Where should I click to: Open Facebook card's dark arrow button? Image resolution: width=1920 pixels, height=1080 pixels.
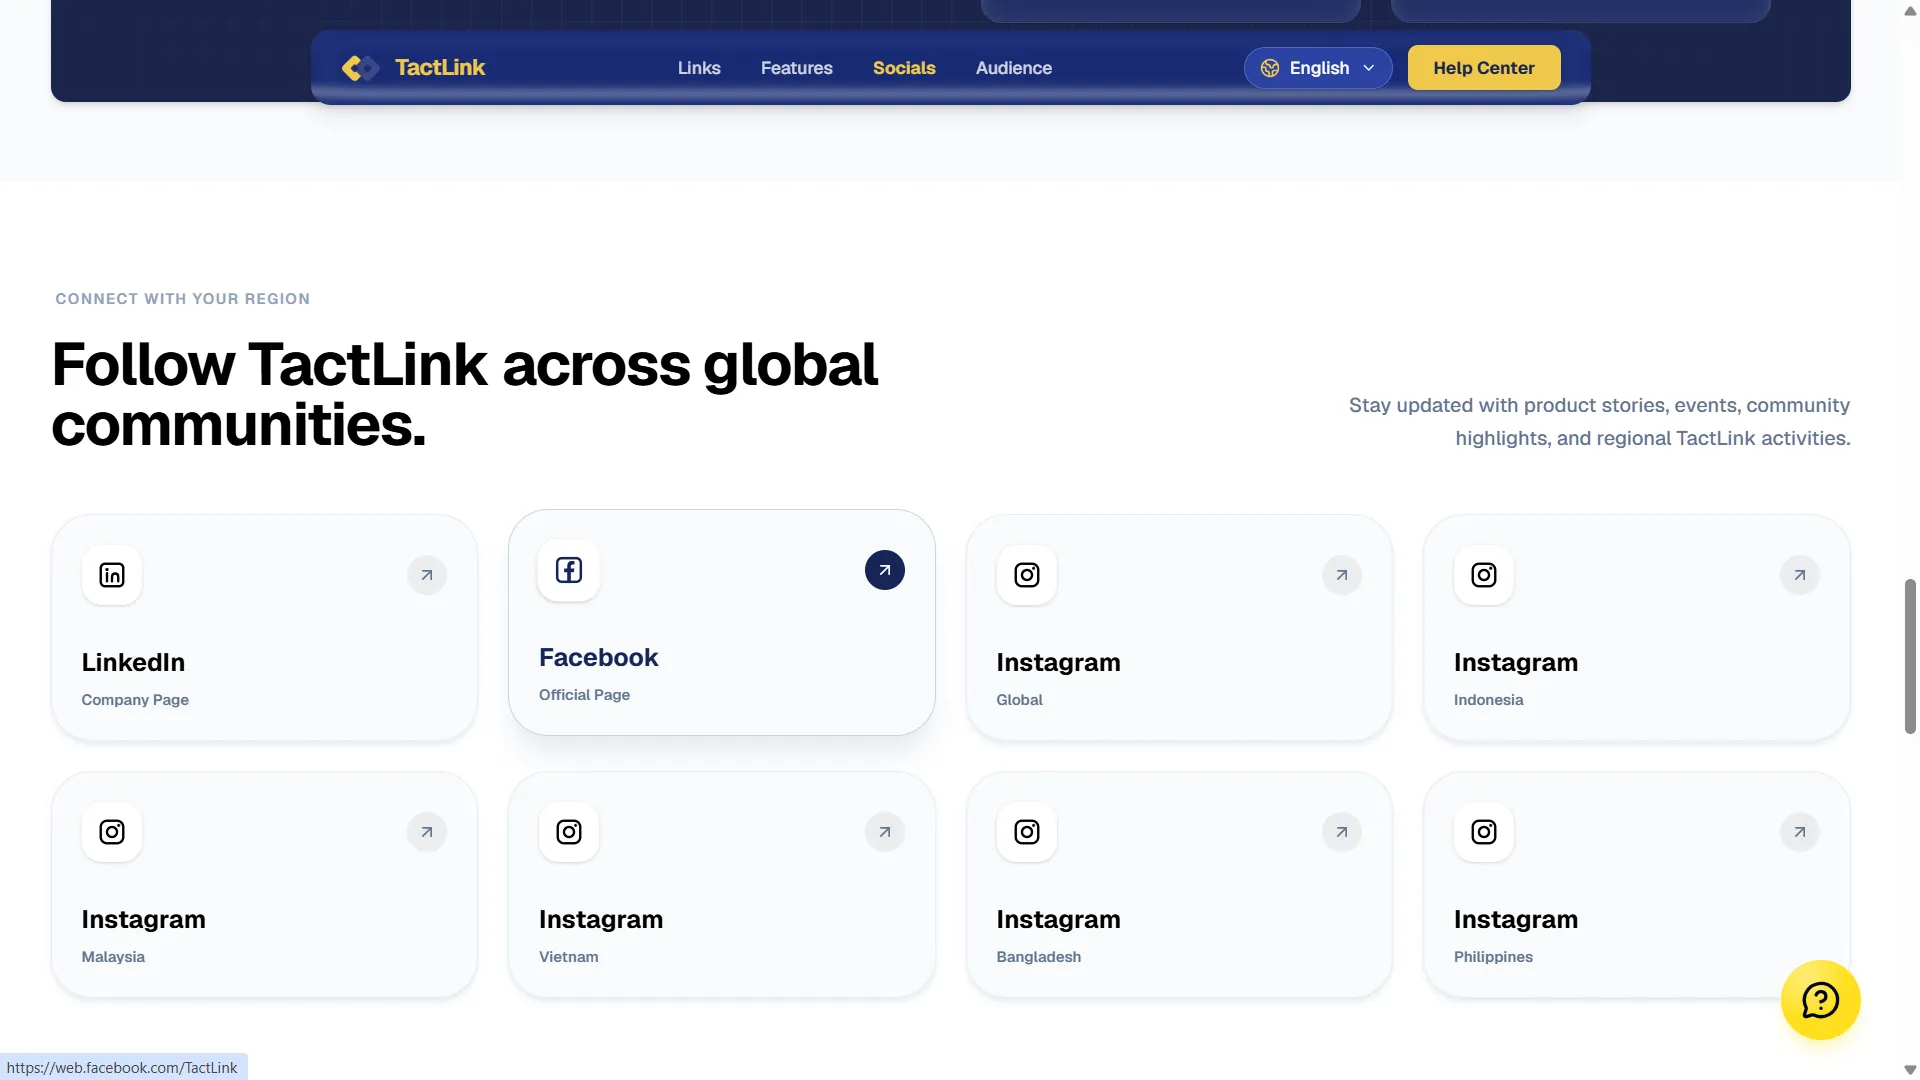(x=885, y=570)
